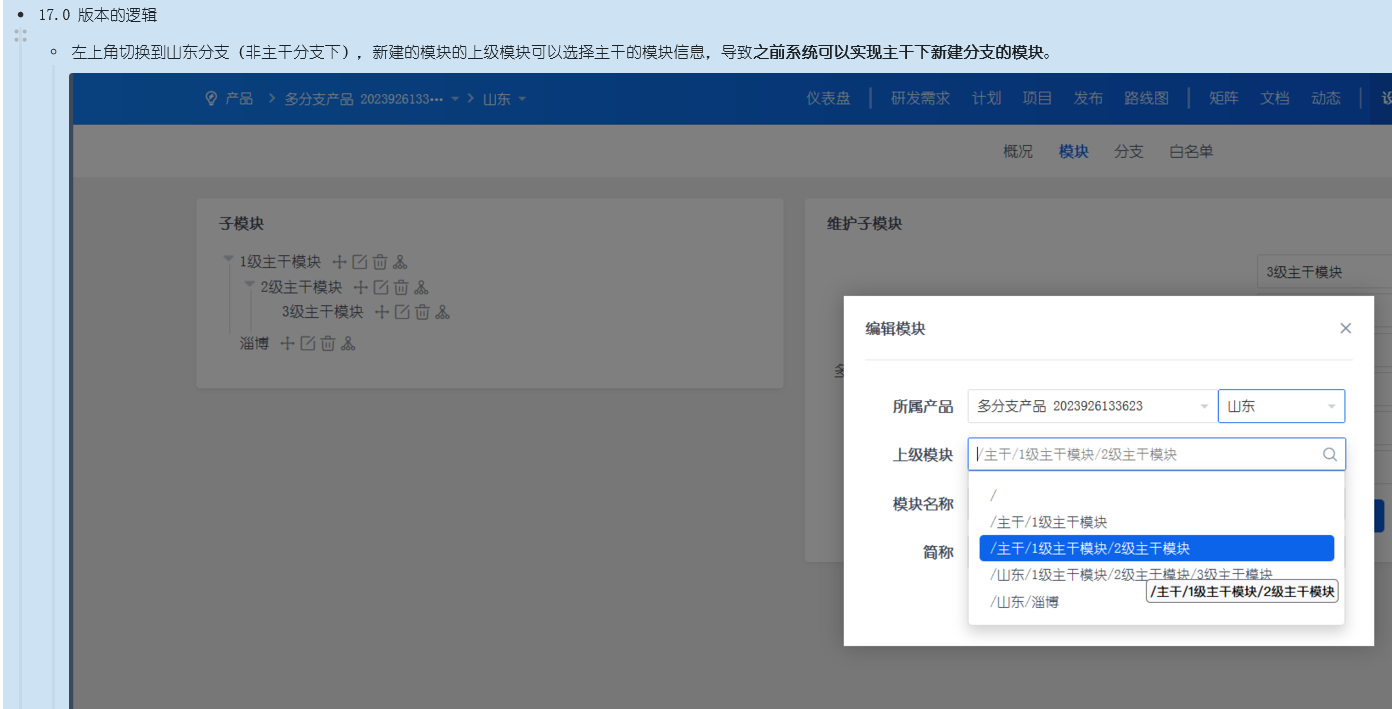
Task: Click add icon next to 1级主干模块
Action: (339, 262)
